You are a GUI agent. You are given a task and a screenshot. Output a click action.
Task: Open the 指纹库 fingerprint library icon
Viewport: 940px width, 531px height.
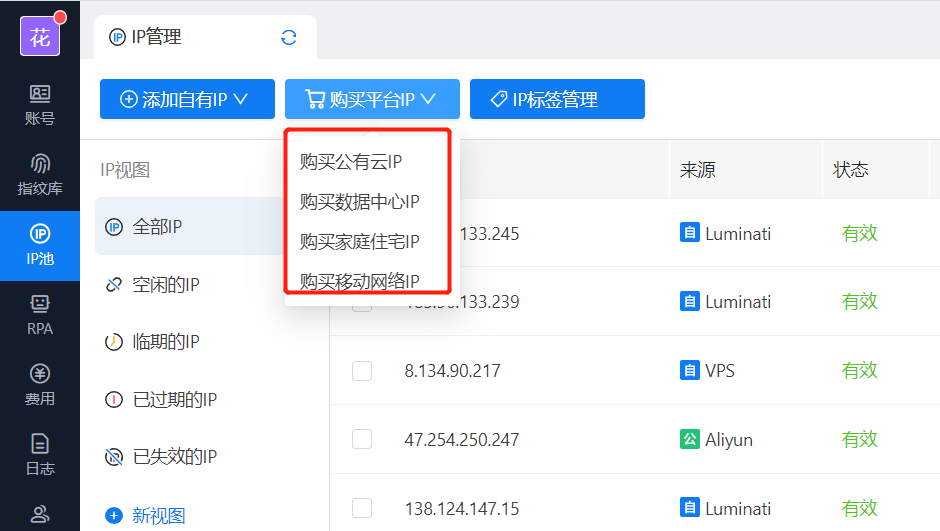[40, 174]
